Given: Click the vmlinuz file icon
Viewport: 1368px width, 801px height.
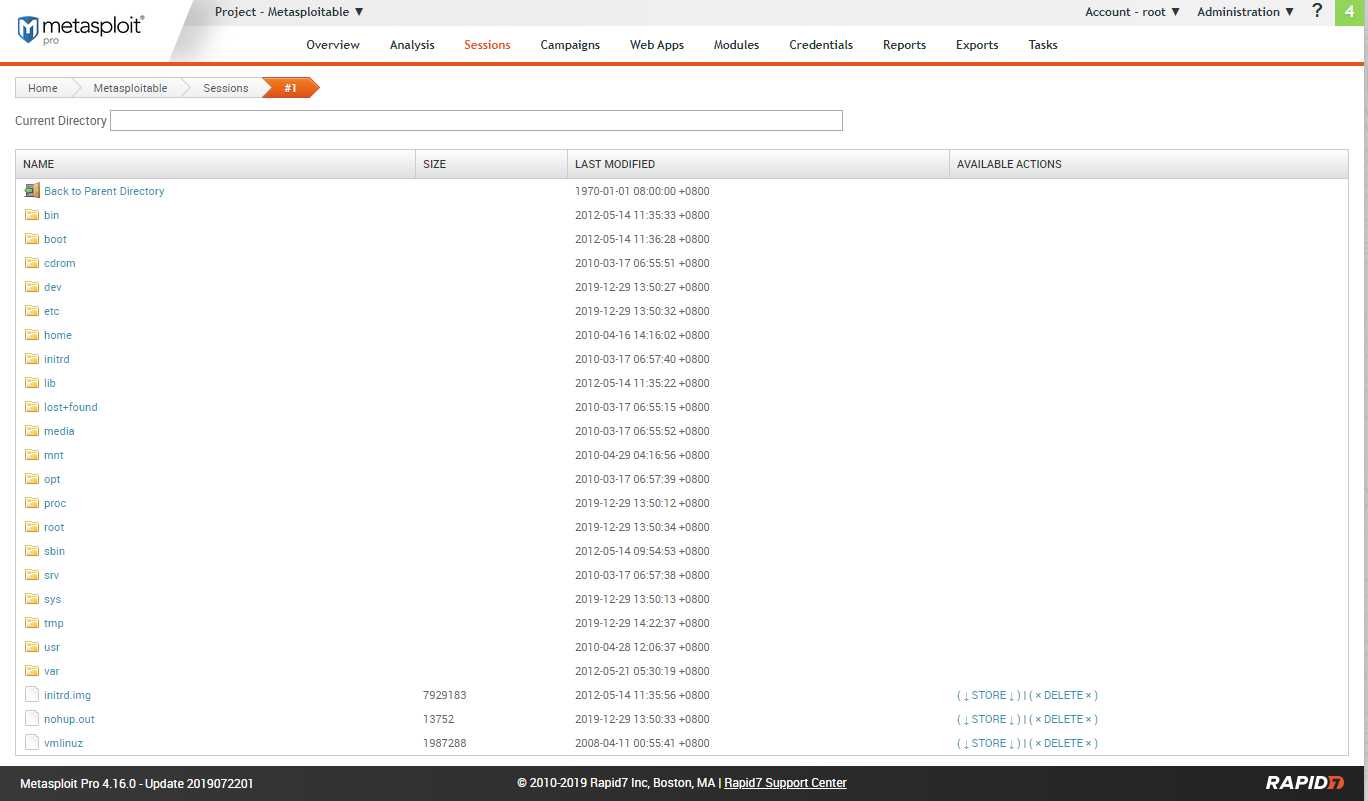Looking at the screenshot, I should pos(32,743).
